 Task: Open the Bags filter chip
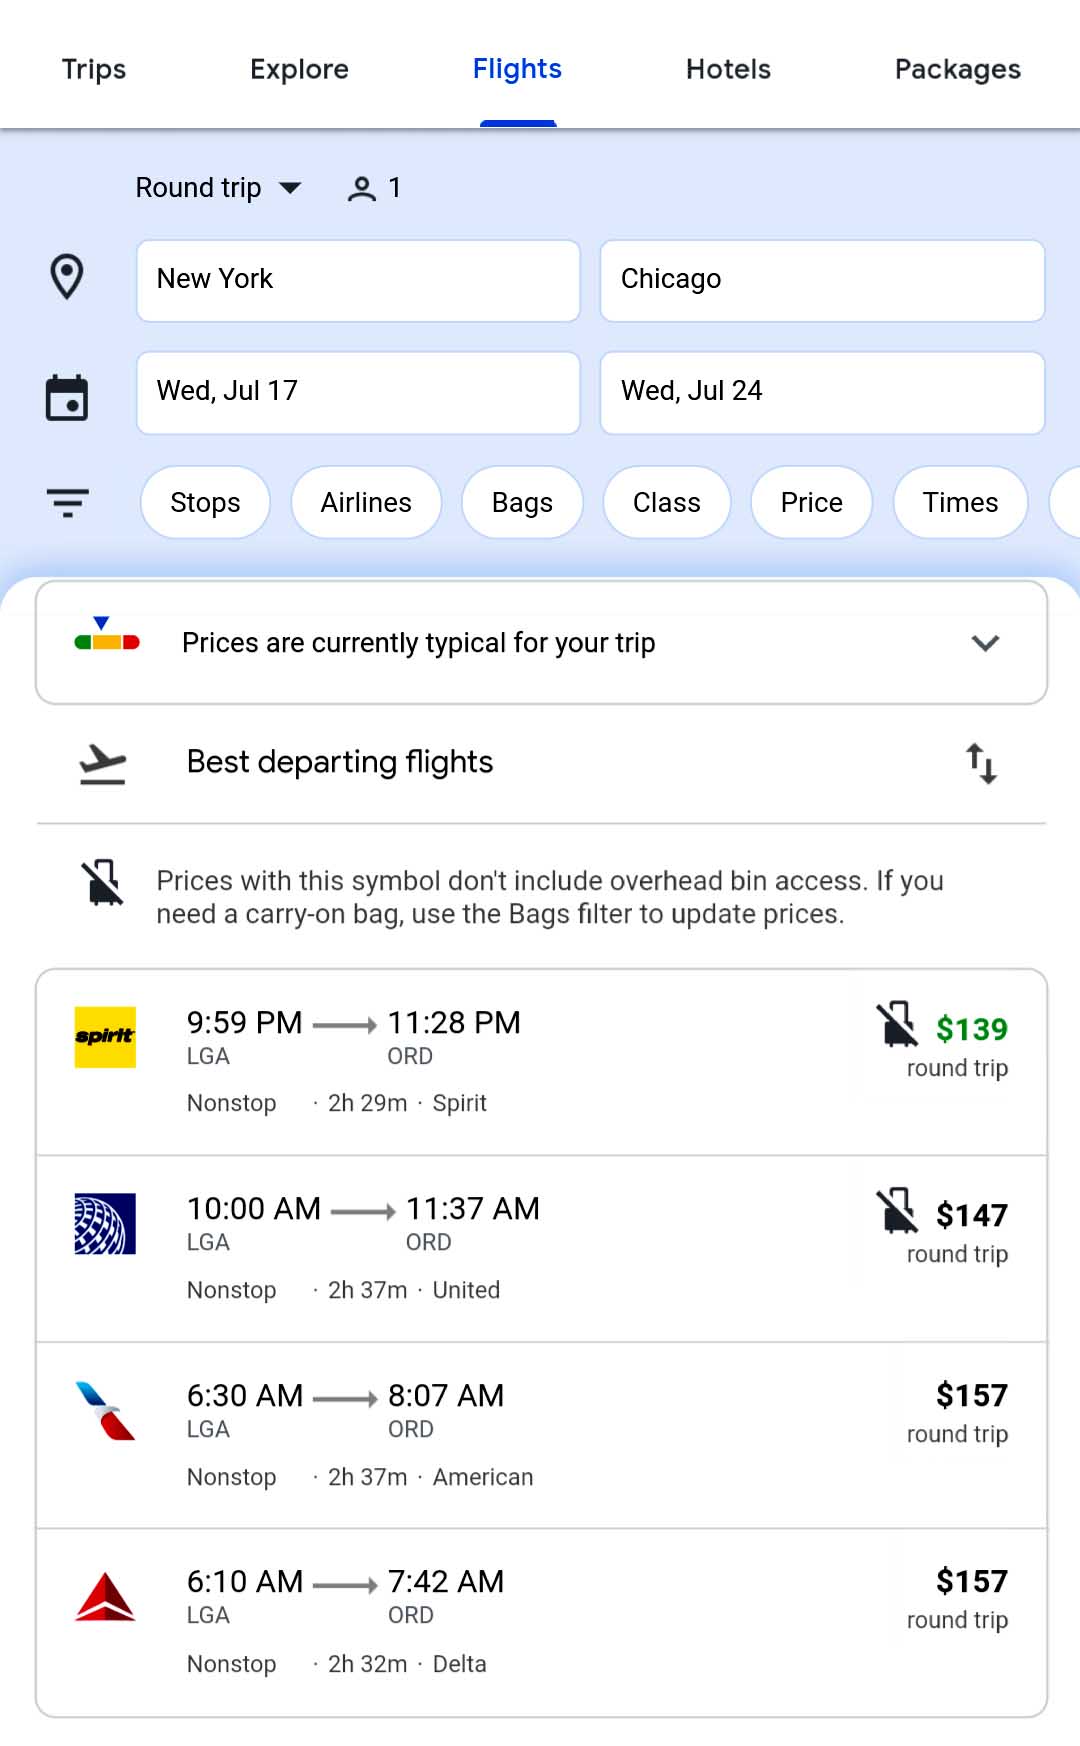[x=522, y=502]
